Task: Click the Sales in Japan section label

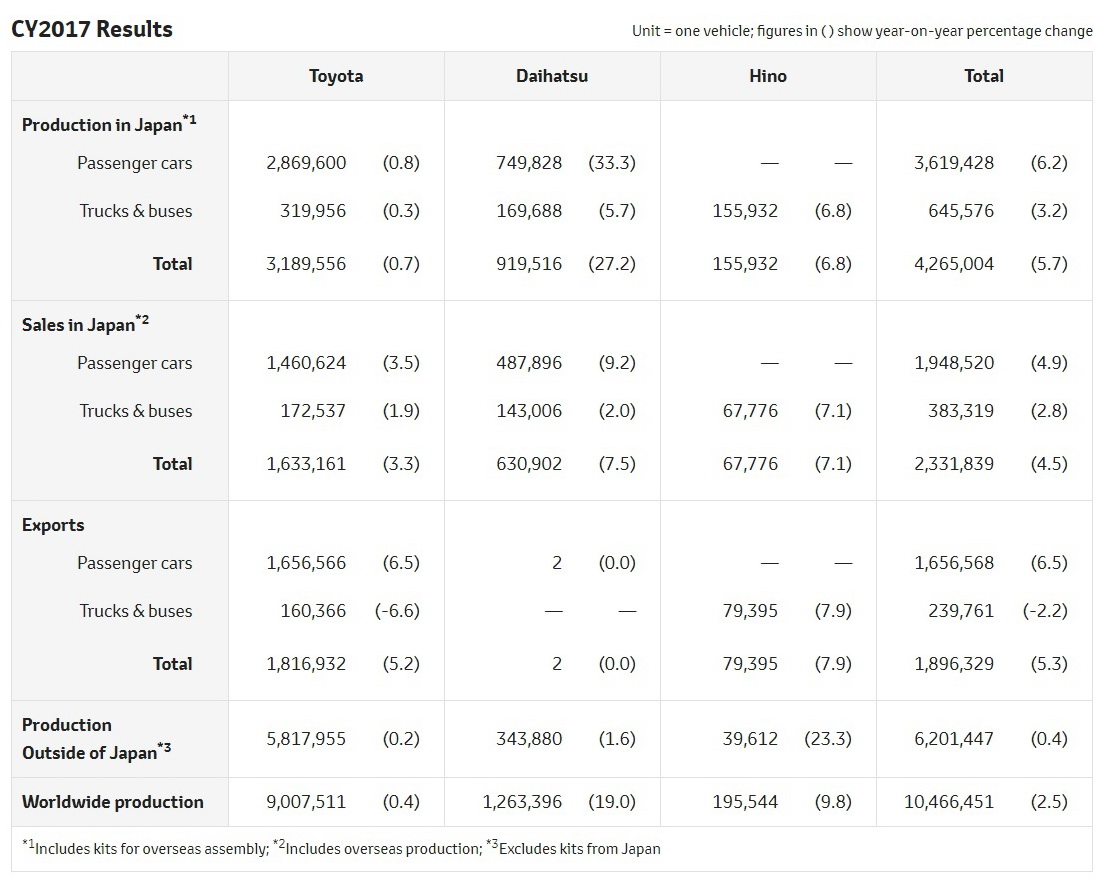Action: point(85,324)
